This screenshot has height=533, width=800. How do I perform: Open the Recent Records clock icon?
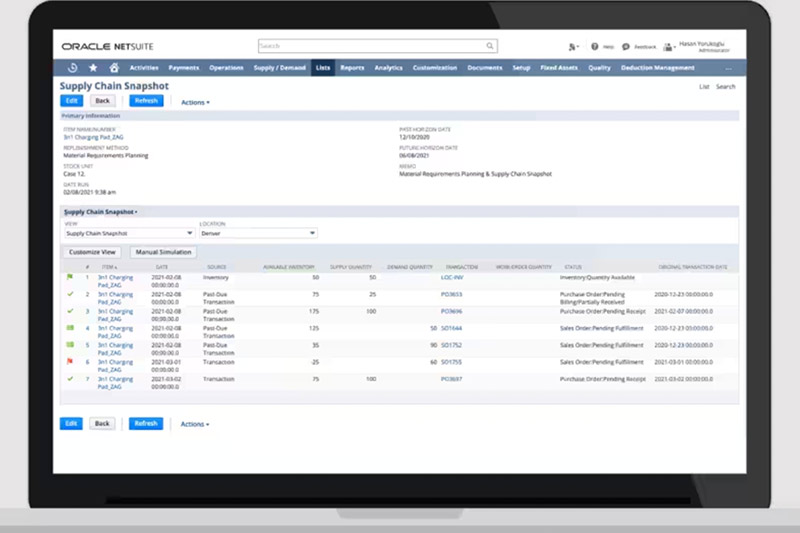click(x=72, y=68)
